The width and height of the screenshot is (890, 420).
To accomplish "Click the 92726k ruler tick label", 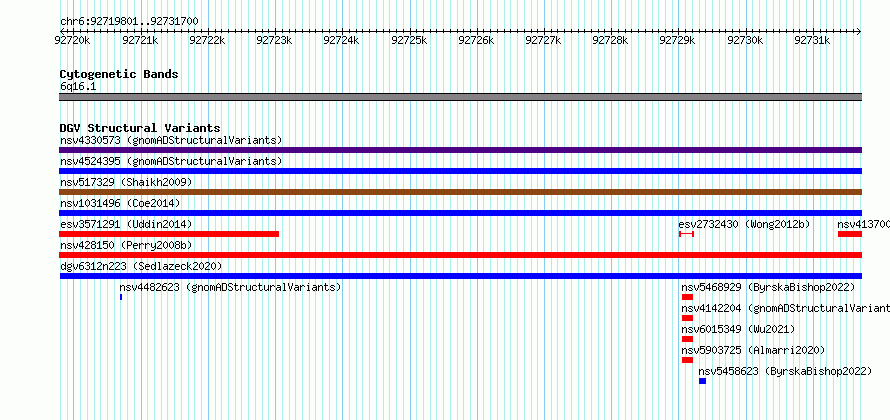I will [476, 40].
